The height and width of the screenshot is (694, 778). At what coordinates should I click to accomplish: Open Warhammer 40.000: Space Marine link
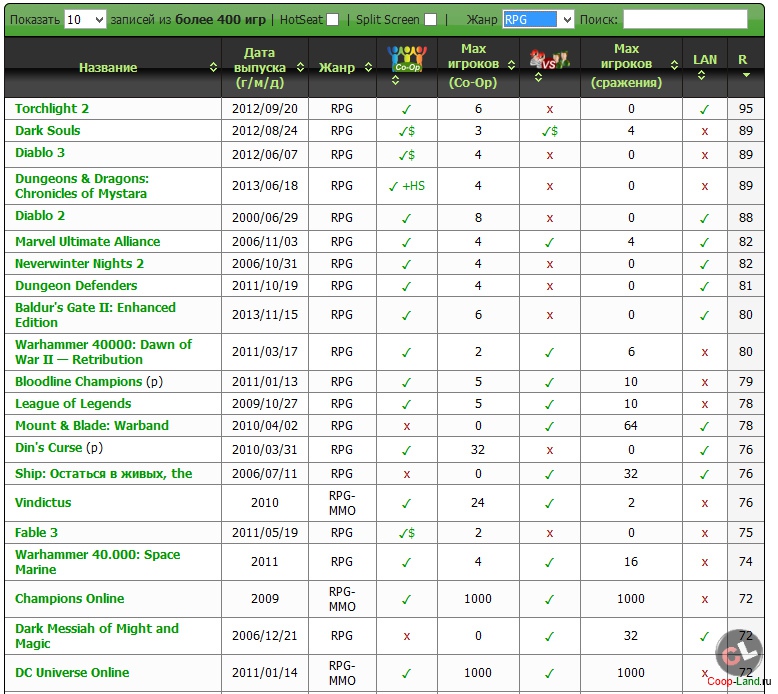(x=98, y=562)
